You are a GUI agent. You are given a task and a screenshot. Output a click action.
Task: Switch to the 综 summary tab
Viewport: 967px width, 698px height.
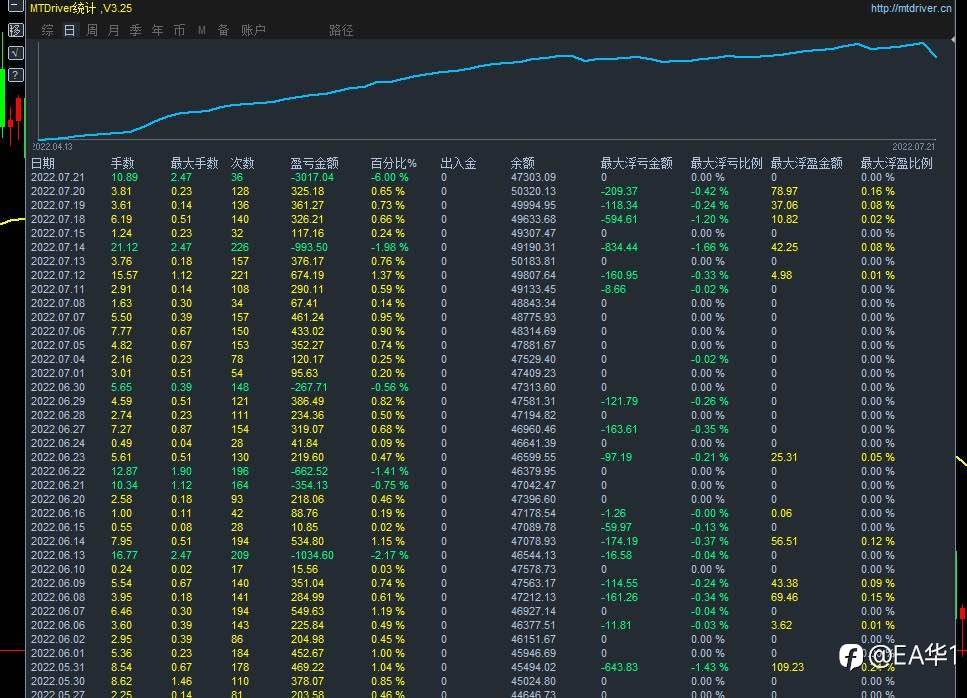[47, 30]
